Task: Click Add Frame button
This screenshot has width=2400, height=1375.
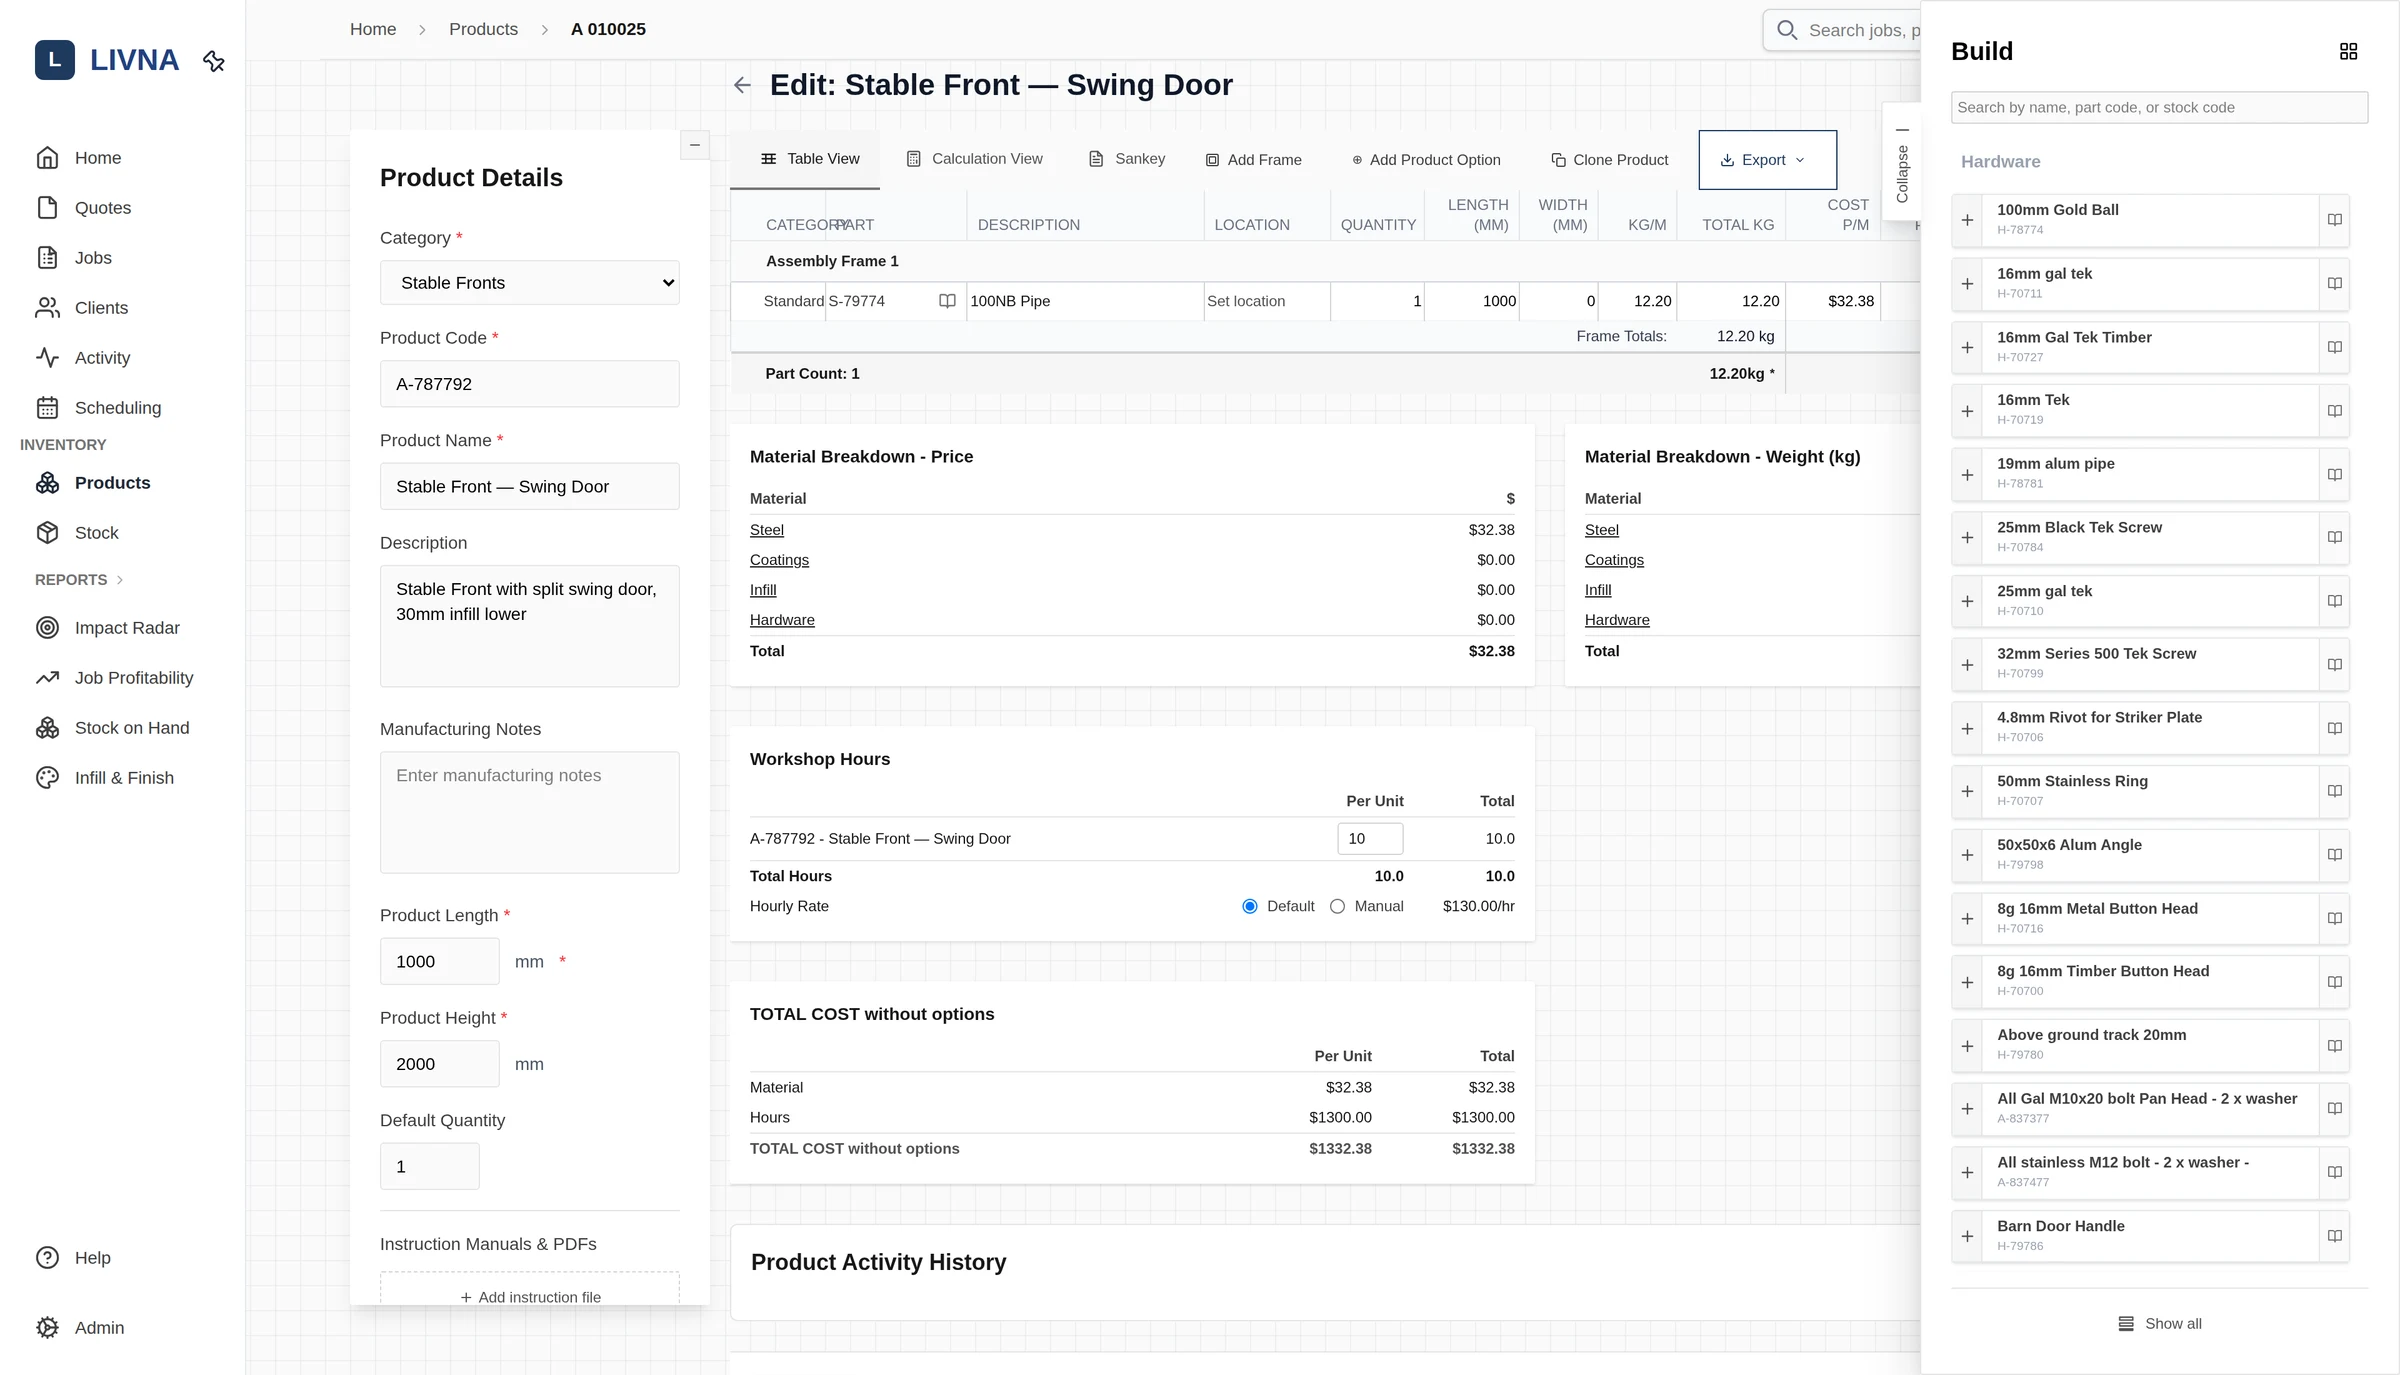Action: [x=1254, y=160]
